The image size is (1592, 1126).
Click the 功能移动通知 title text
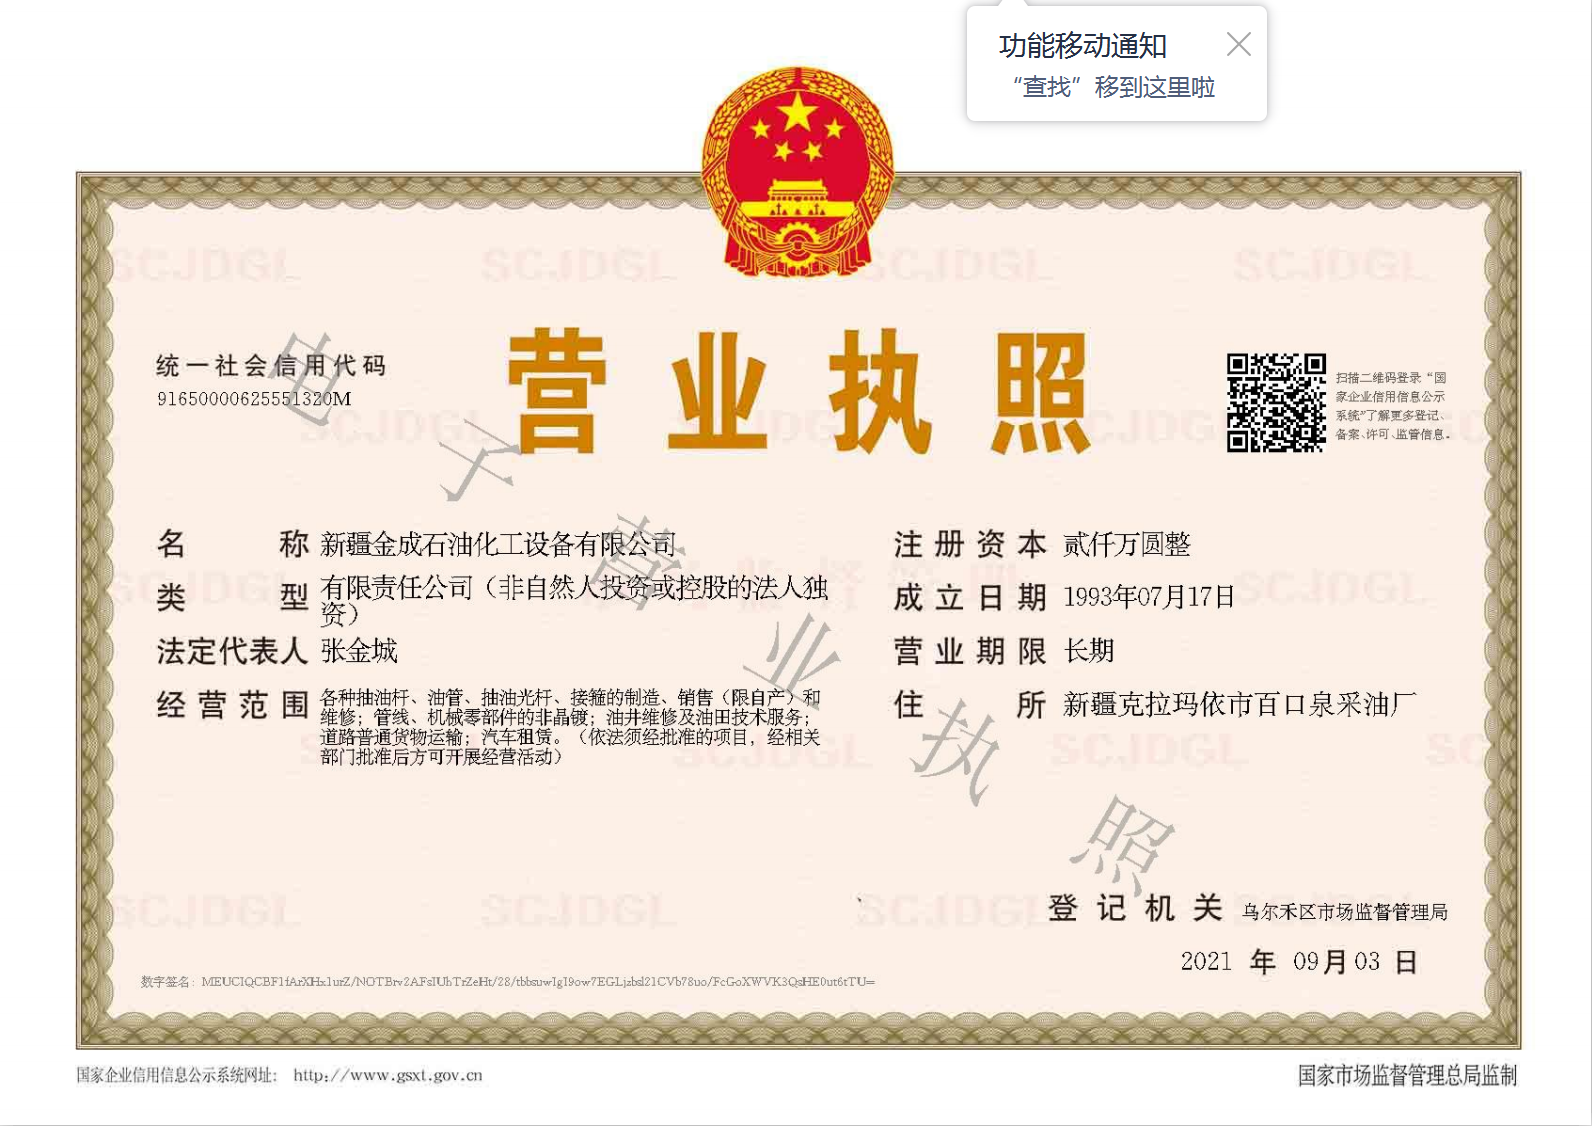(1082, 46)
